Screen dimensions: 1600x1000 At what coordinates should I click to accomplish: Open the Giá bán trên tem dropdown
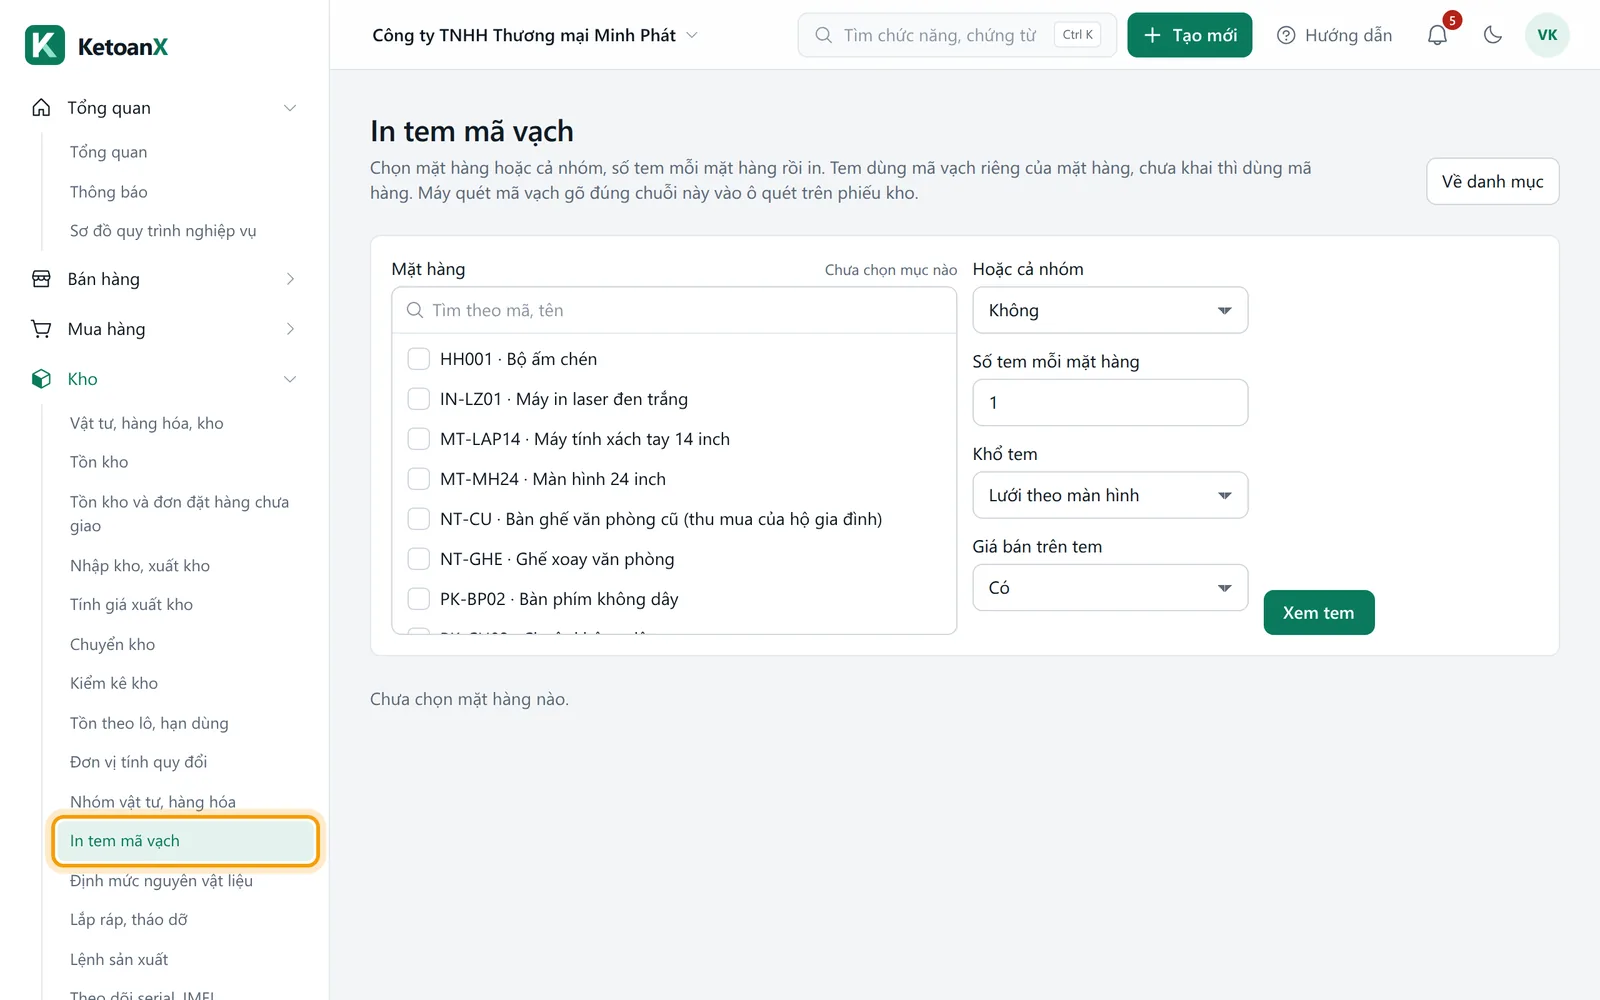click(x=1110, y=588)
